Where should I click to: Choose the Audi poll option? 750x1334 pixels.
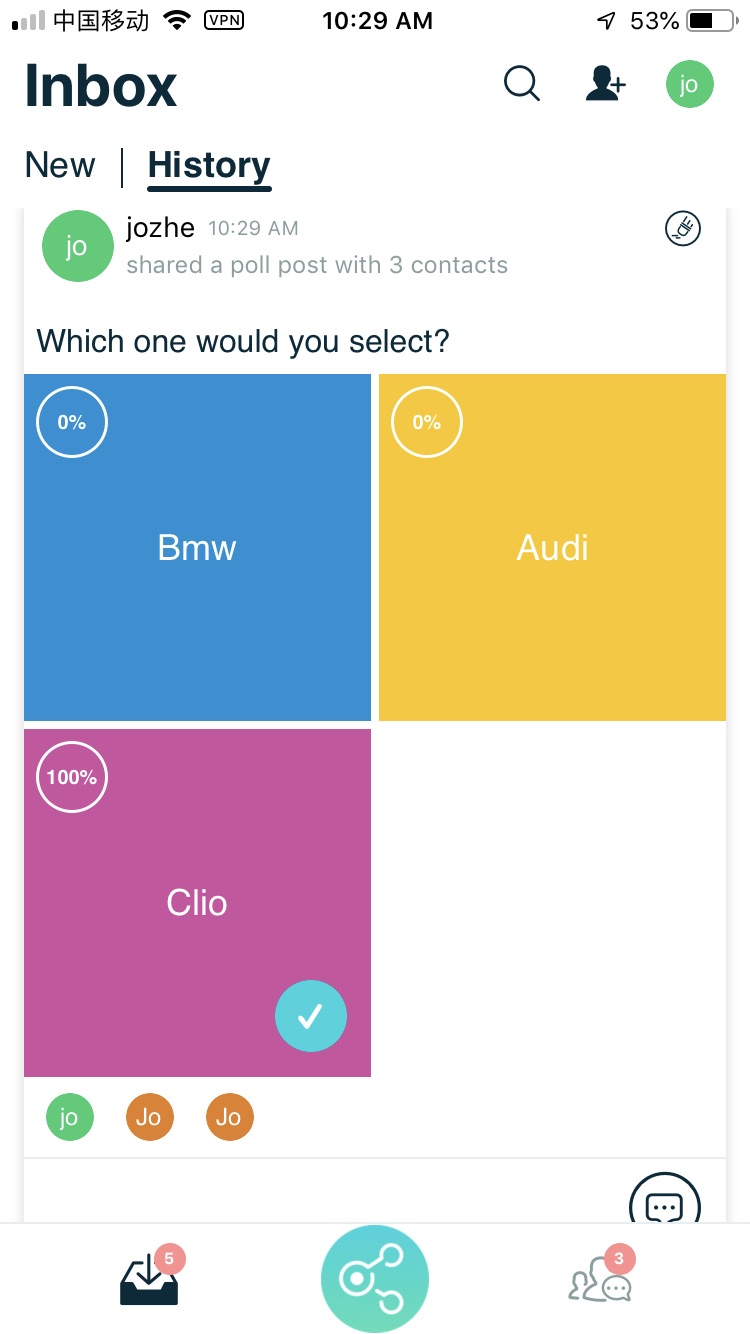click(x=552, y=547)
